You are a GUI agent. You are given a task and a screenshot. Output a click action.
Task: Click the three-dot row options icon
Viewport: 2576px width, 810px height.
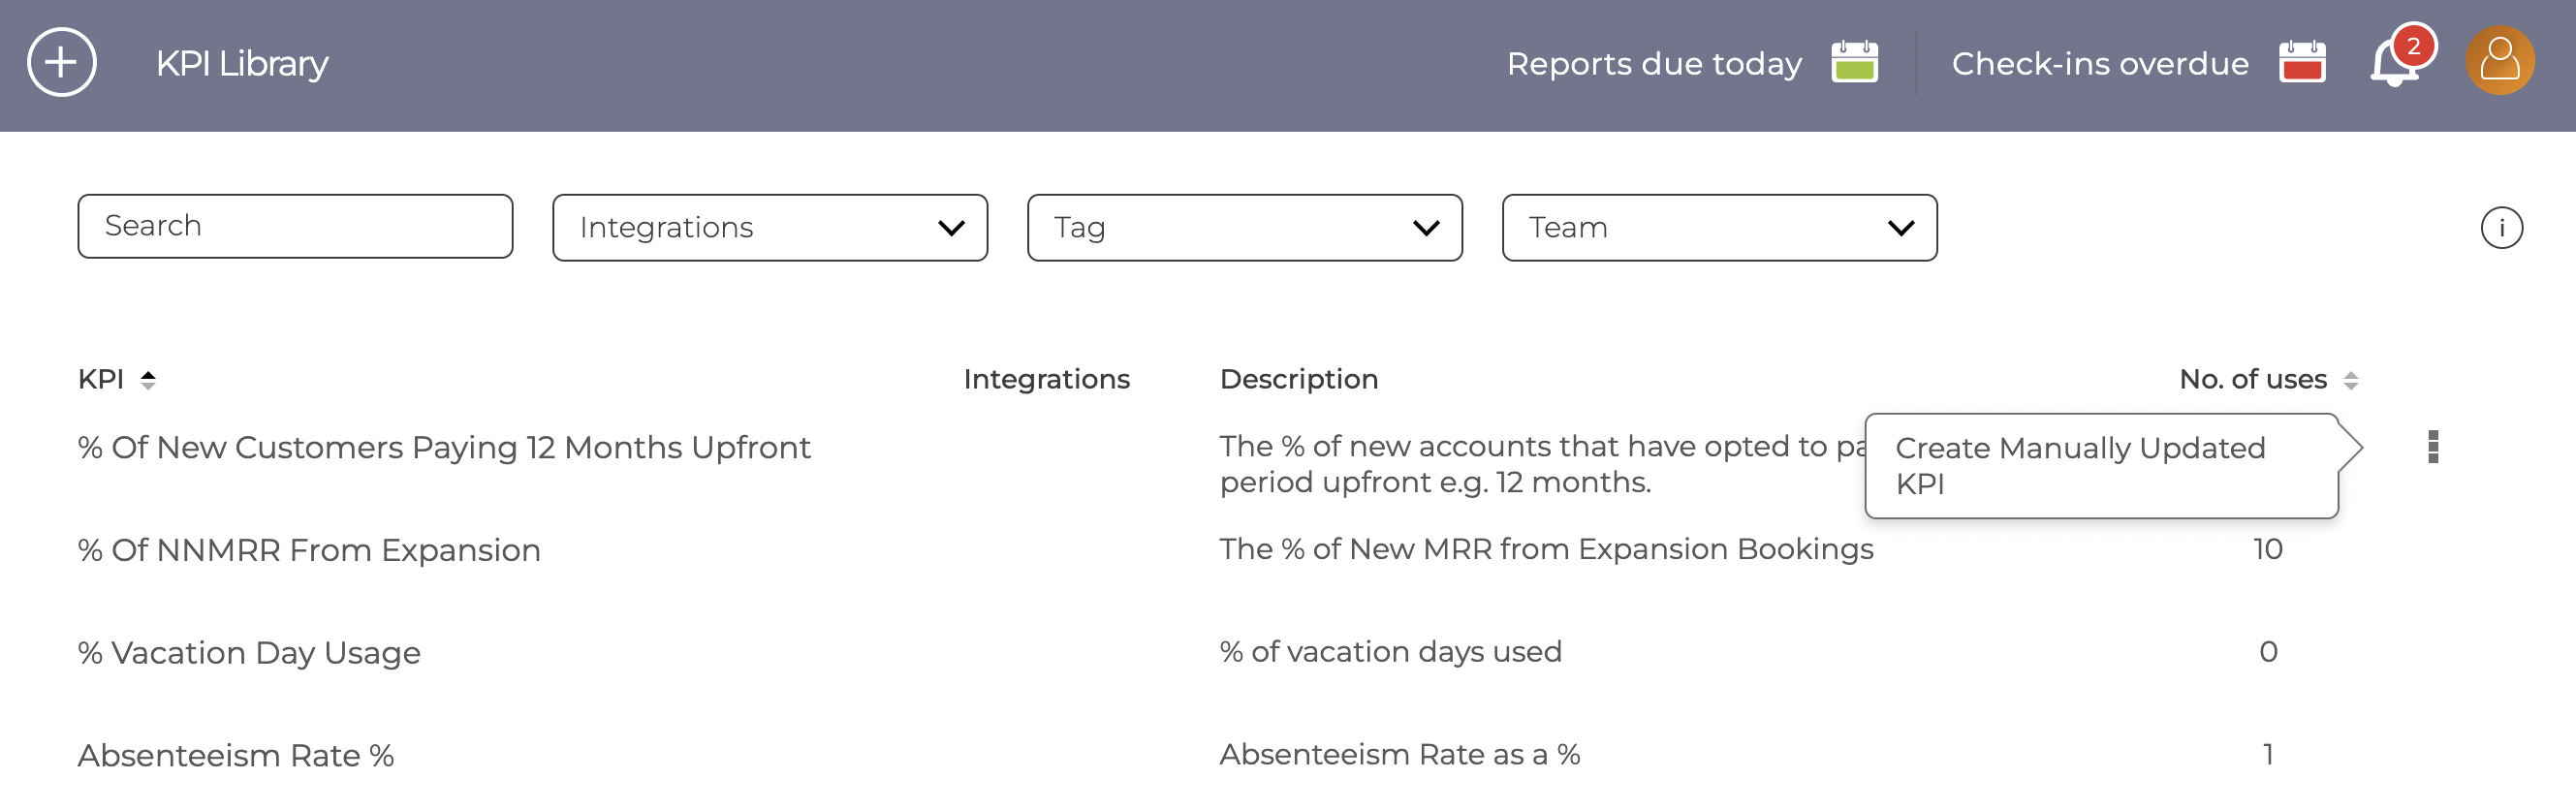[x=2433, y=447]
